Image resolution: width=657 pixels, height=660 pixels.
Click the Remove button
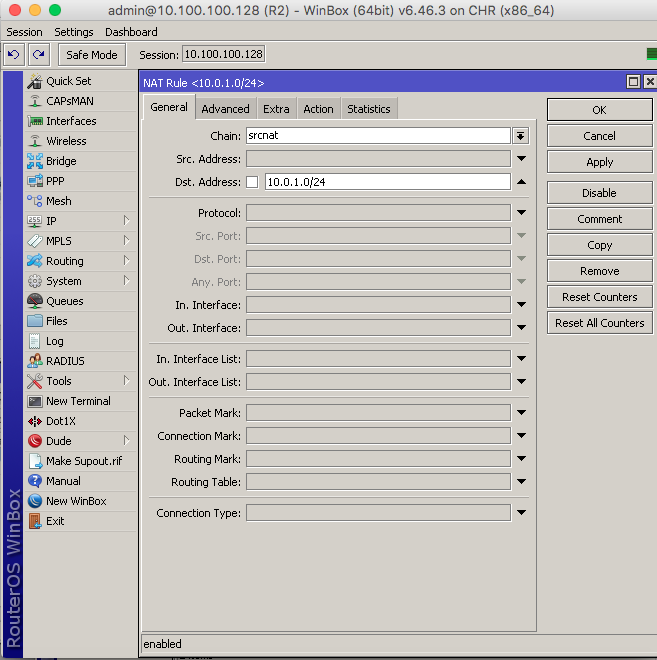coord(599,271)
